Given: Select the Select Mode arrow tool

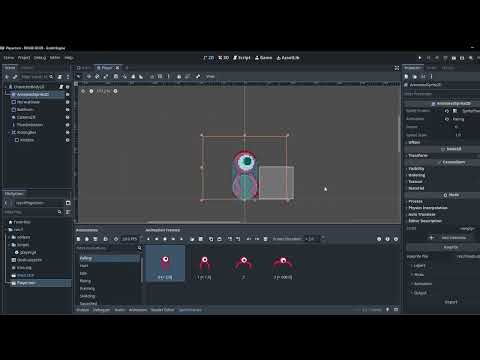Looking at the screenshot, I should 79,76.
